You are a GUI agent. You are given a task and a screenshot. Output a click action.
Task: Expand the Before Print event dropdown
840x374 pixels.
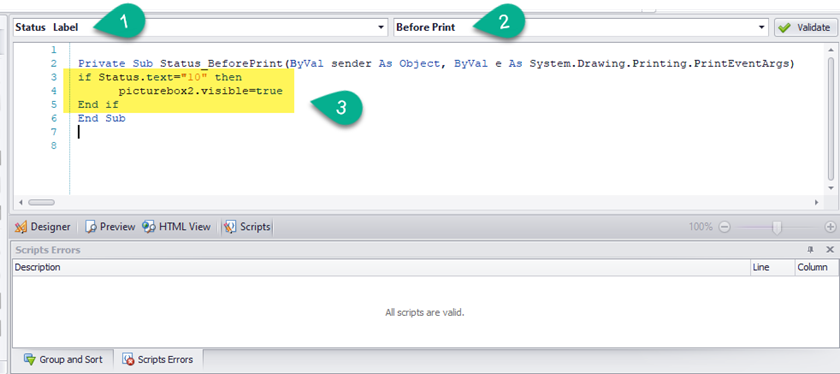click(x=762, y=27)
